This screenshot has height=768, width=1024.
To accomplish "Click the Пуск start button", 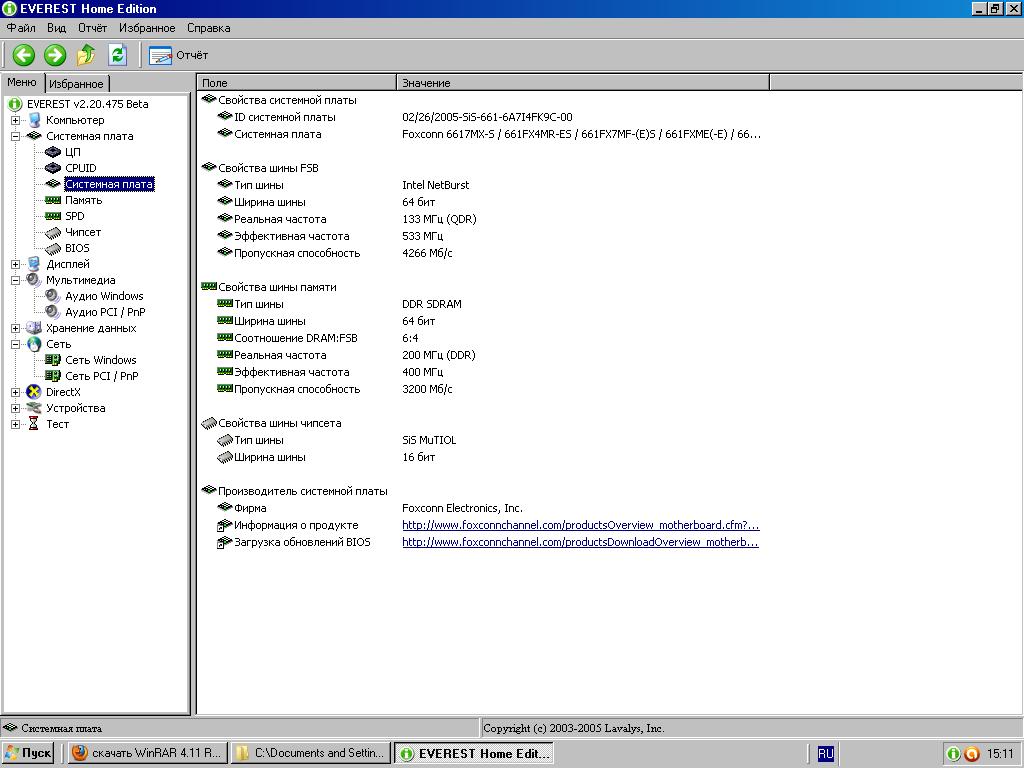I will [28, 753].
